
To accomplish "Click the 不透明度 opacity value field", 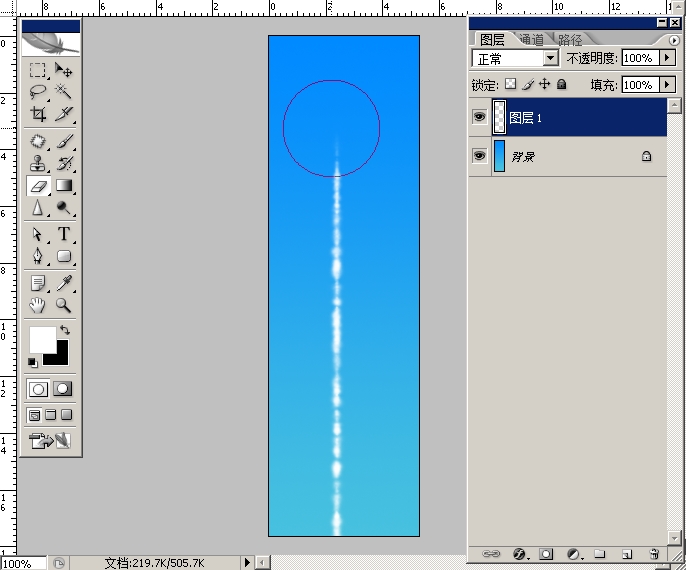I will [x=640, y=58].
